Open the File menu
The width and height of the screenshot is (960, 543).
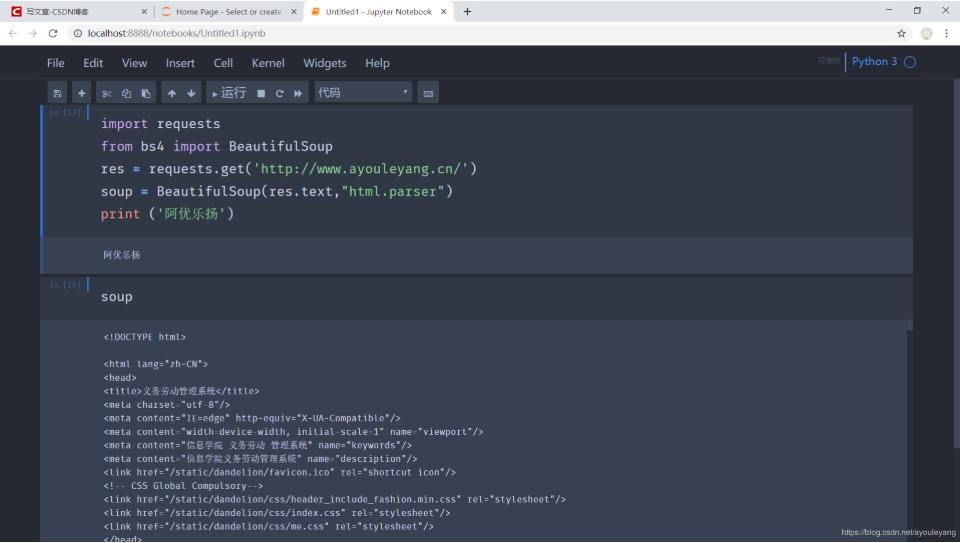pos(56,63)
